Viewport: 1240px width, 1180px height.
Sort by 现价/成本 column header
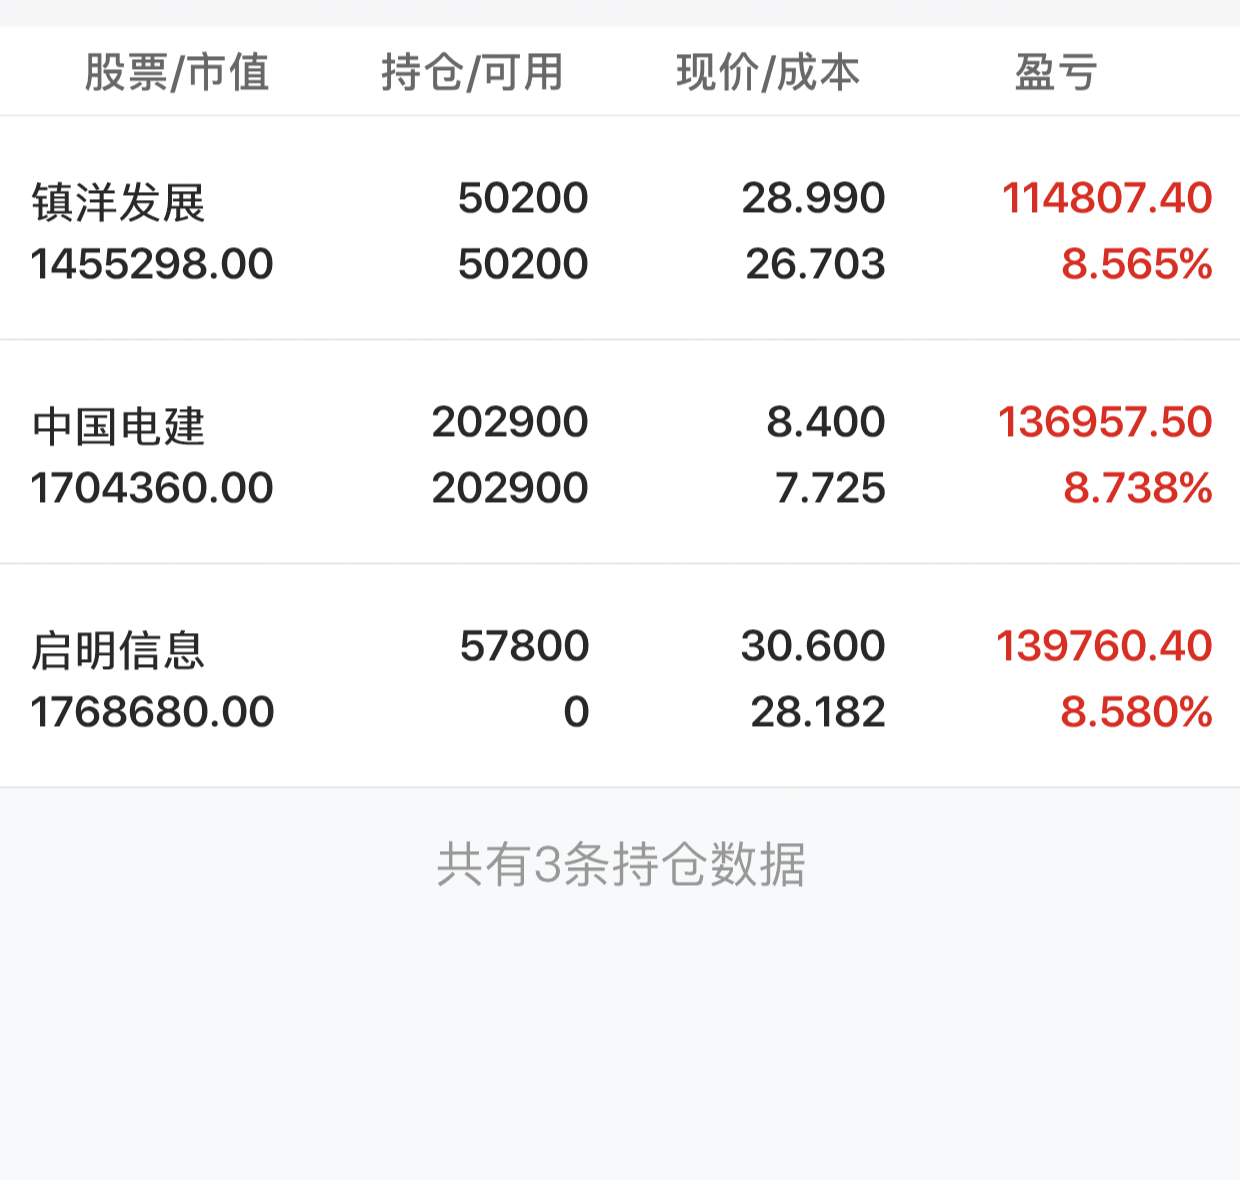[768, 73]
